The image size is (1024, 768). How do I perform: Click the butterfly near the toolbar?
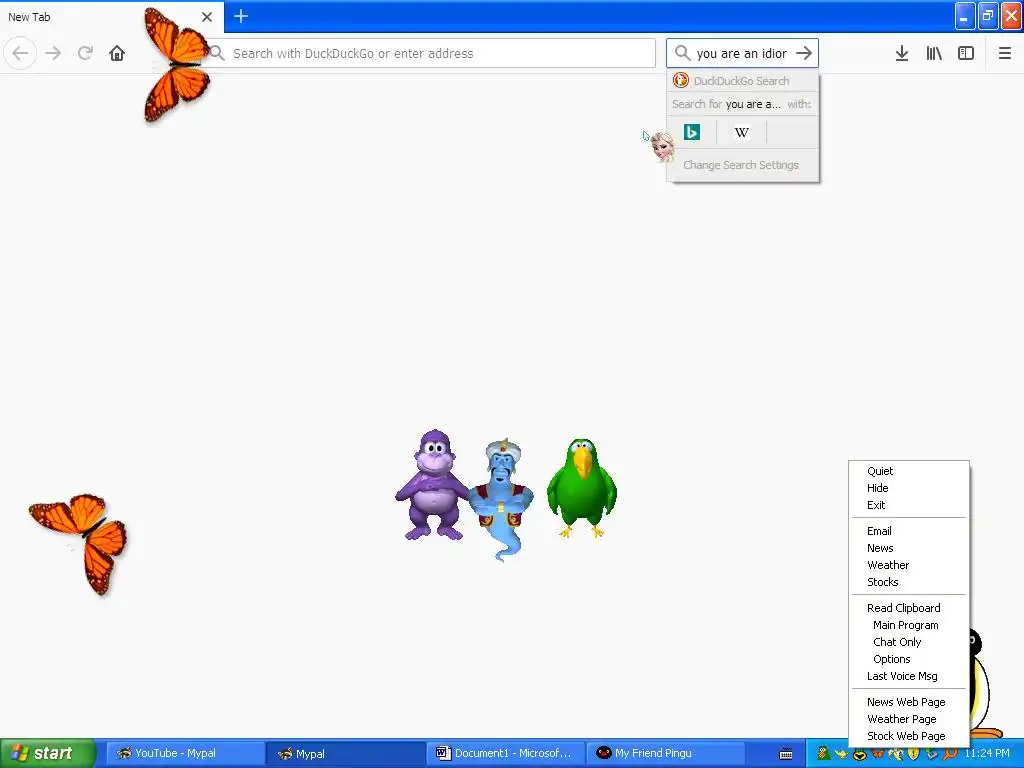point(178,64)
